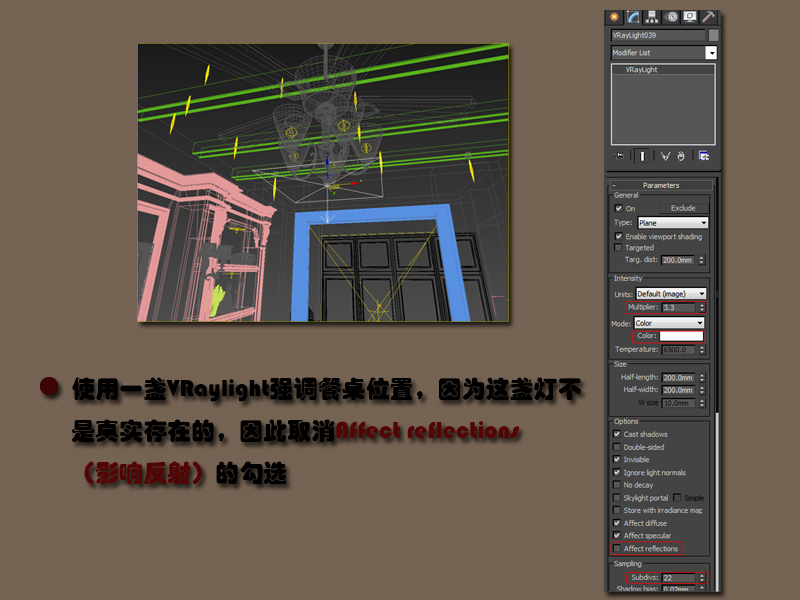This screenshot has width=800, height=600.
Task: Enable the Double-sided checkbox
Action: coord(617,447)
